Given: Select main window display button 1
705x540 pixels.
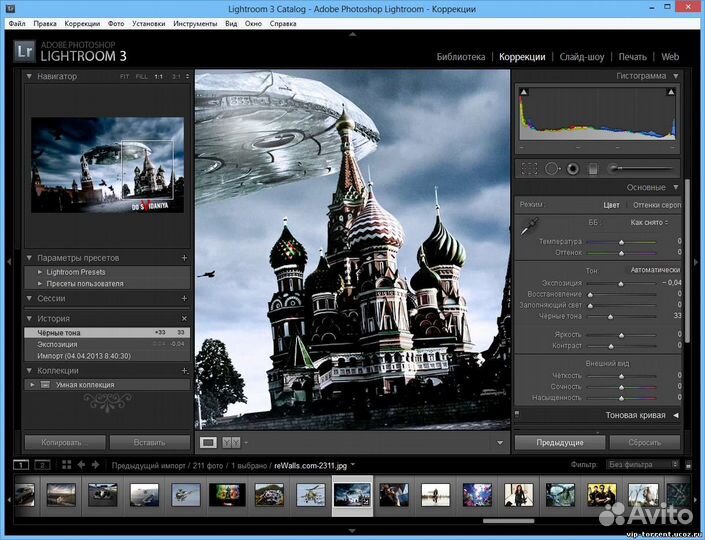Looking at the screenshot, I should 21,465.
